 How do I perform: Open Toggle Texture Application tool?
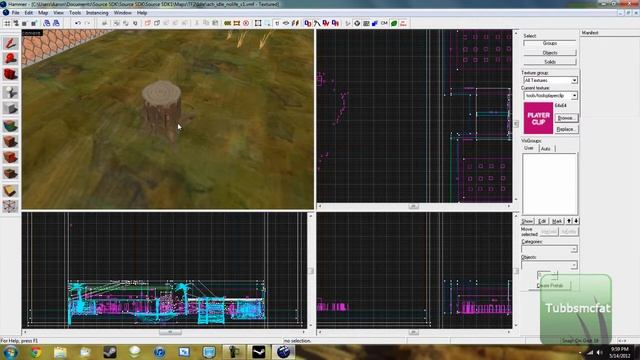coord(10,126)
